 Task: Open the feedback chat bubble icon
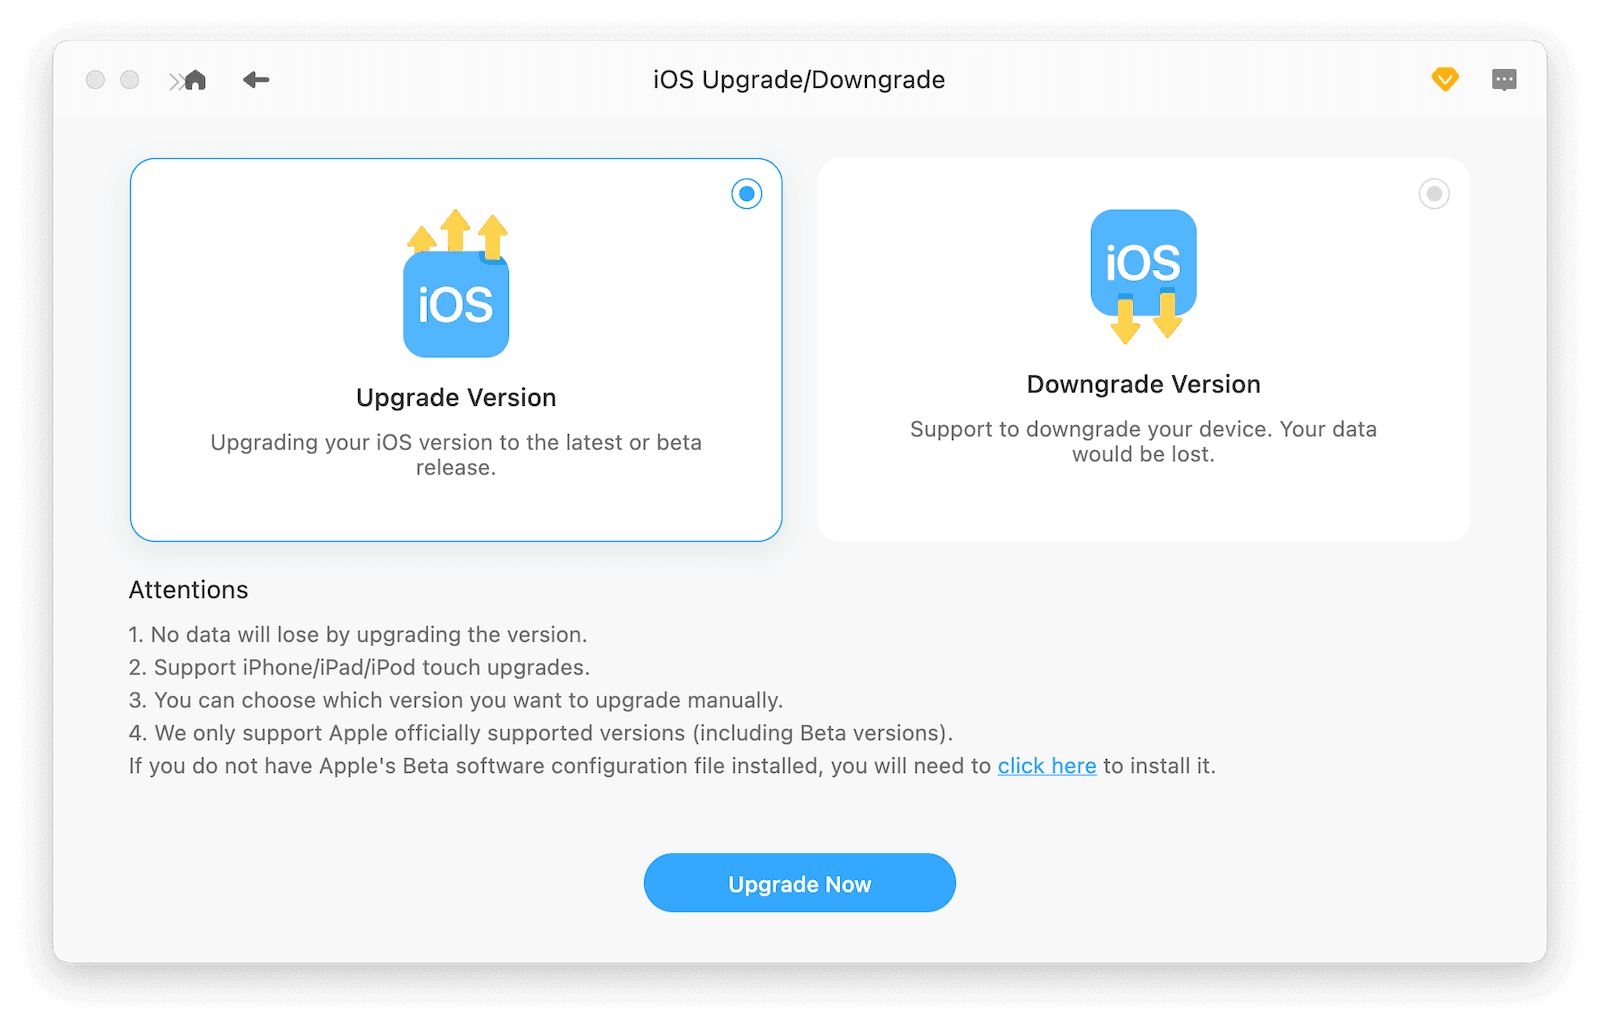1504,80
